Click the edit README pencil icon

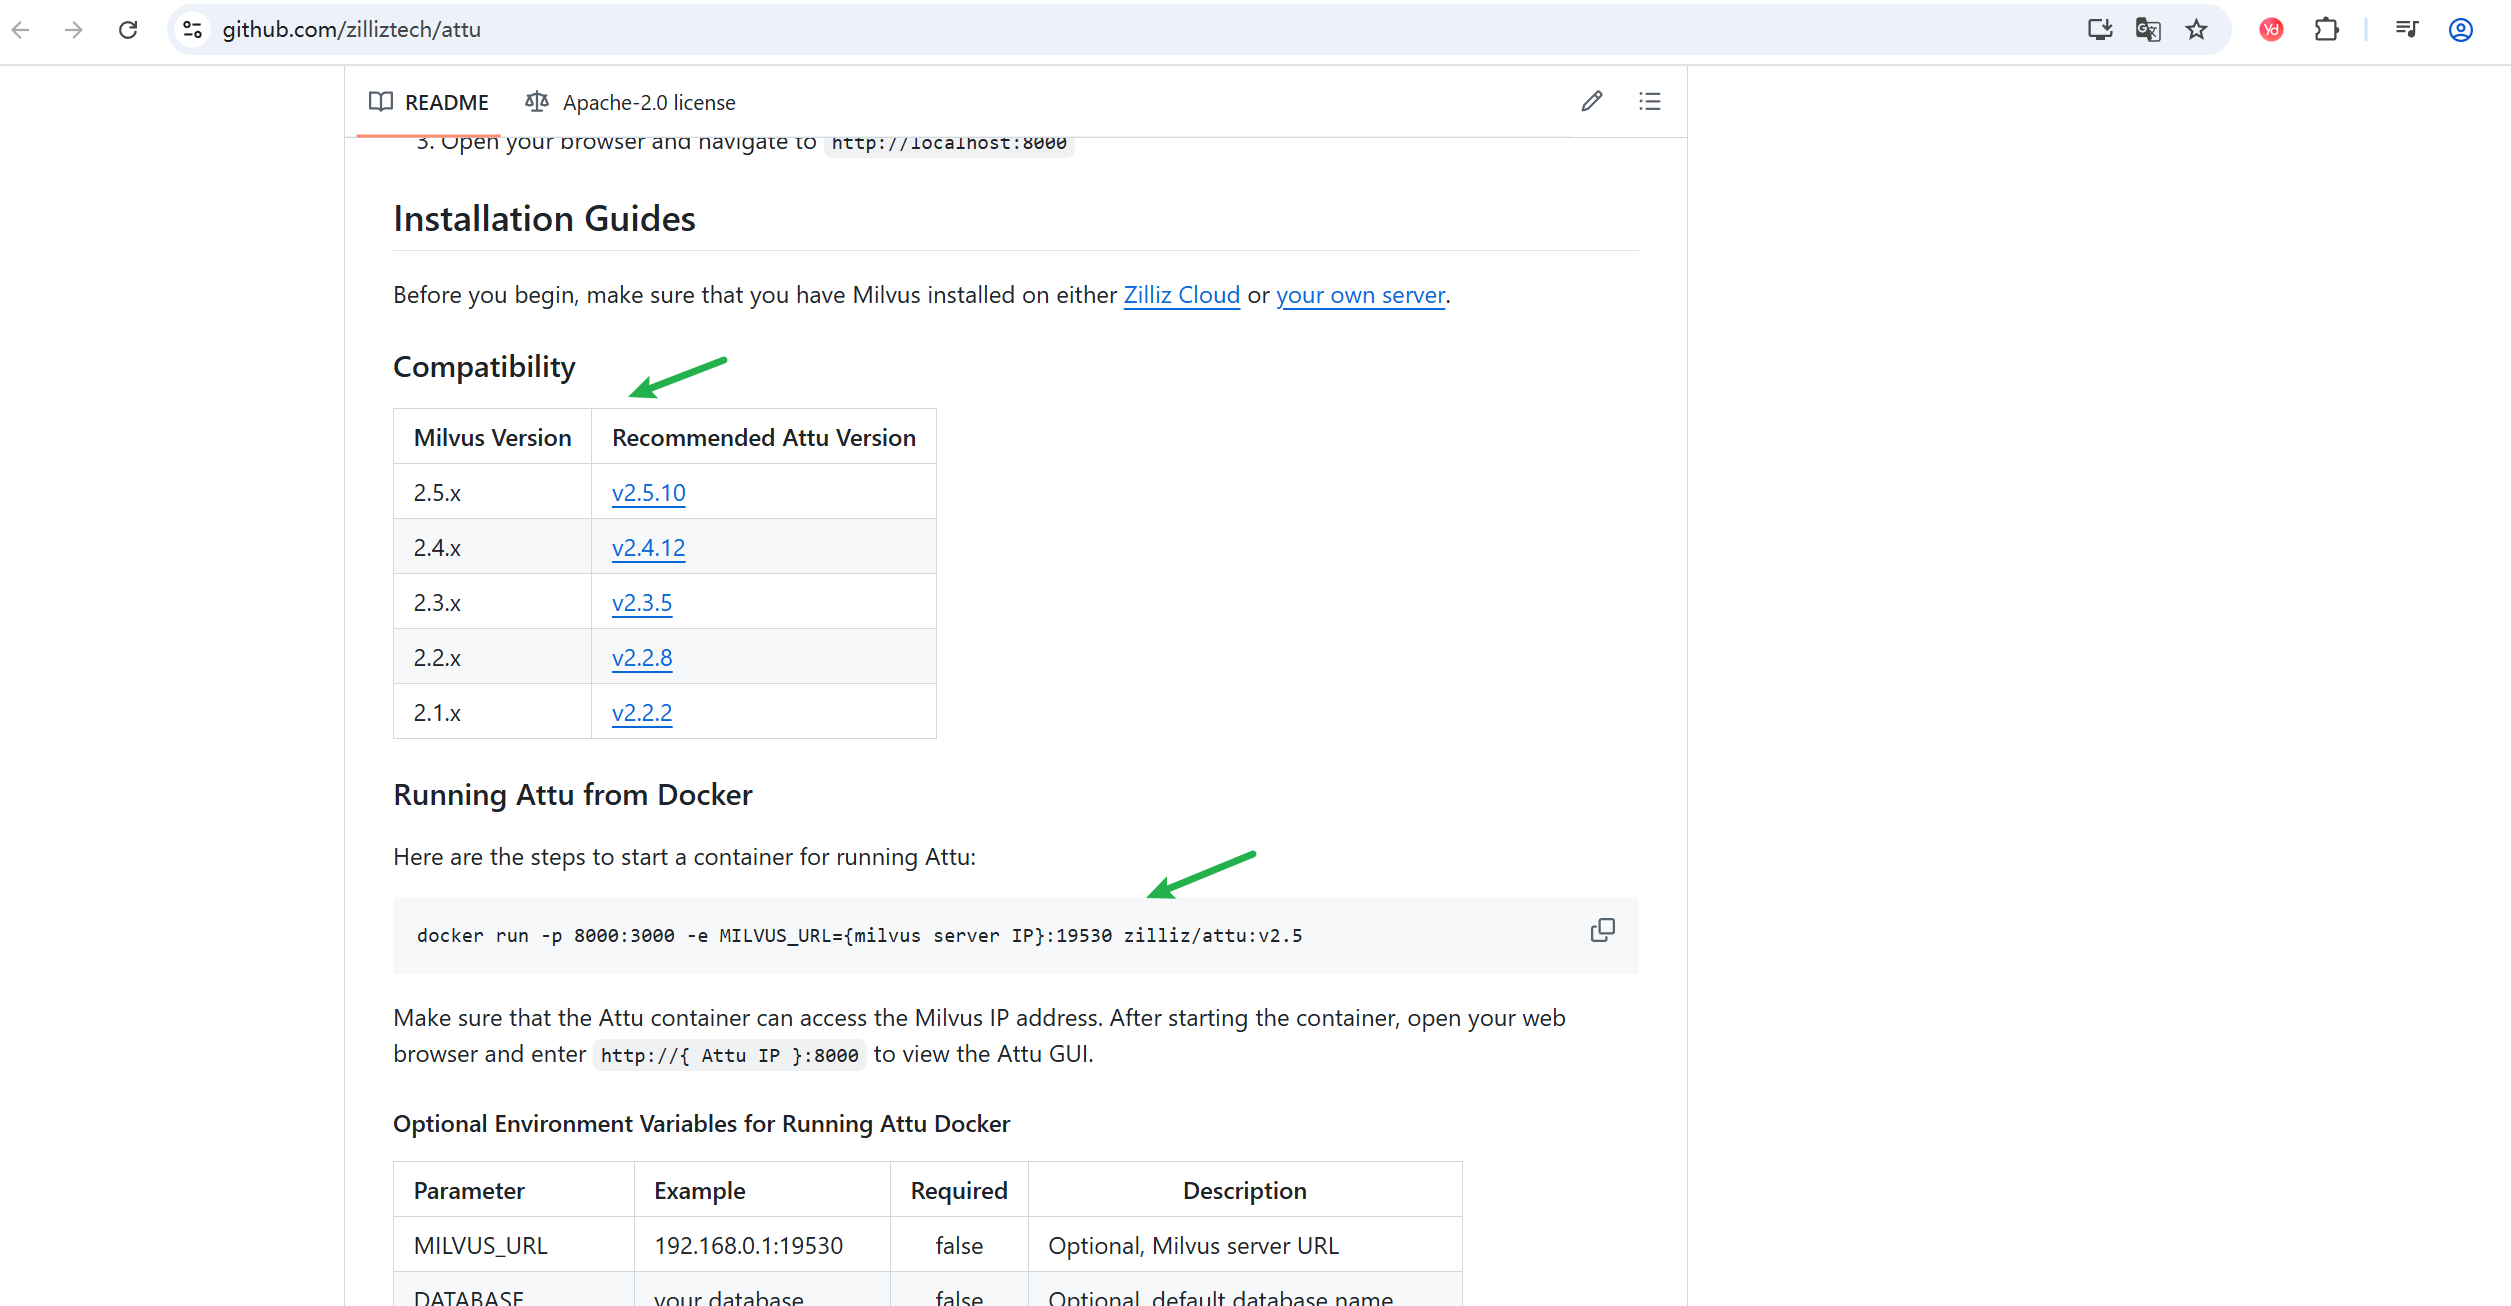tap(1592, 101)
